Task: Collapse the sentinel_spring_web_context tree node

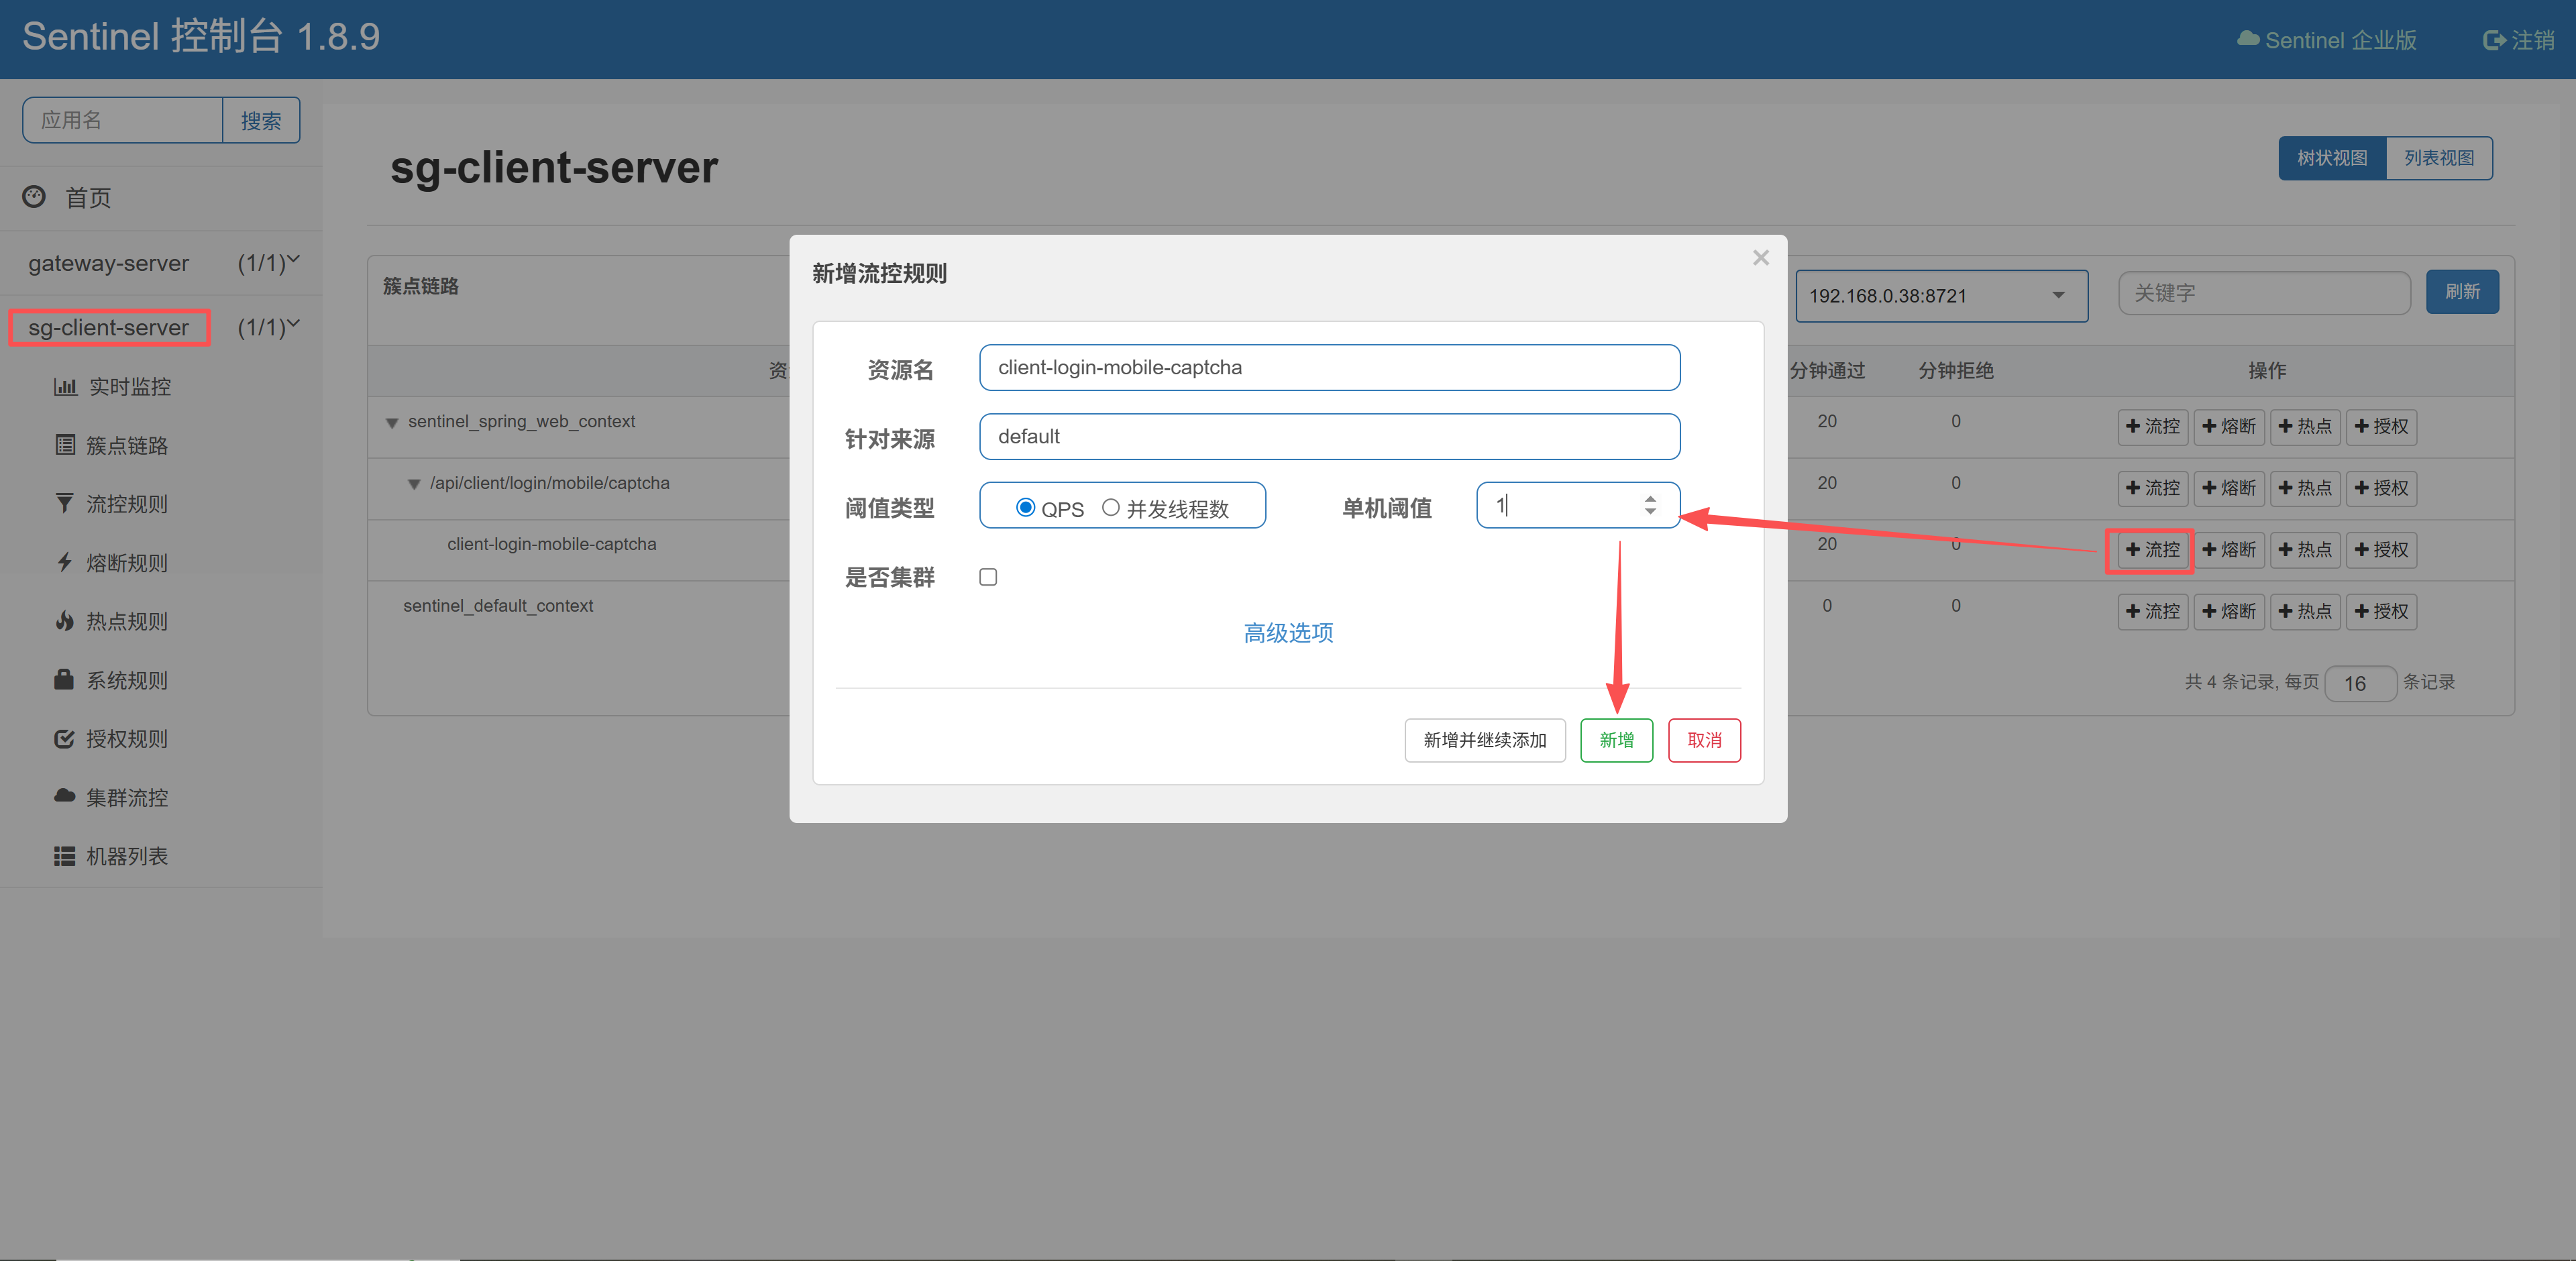Action: pyautogui.click(x=392, y=423)
